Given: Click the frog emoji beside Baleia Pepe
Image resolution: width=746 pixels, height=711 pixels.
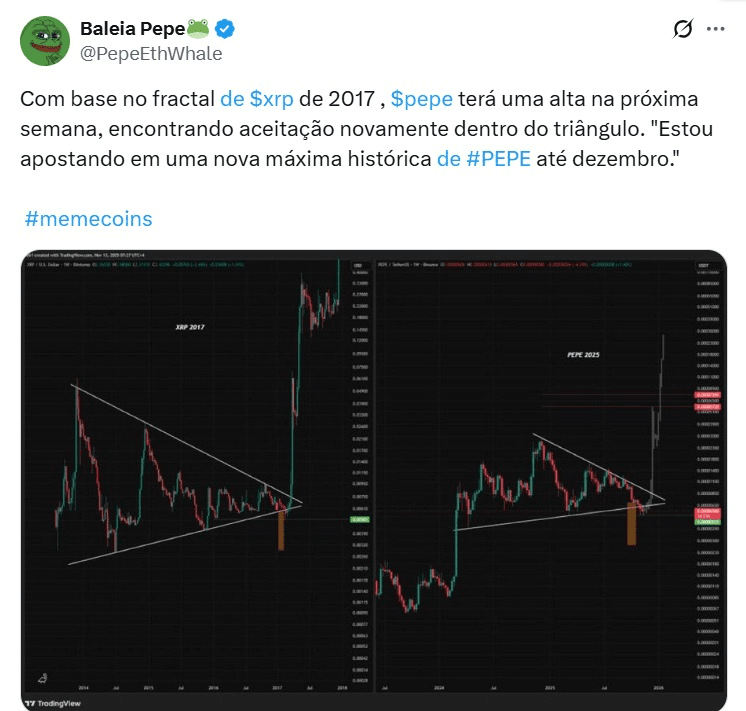Looking at the screenshot, I should (198, 29).
